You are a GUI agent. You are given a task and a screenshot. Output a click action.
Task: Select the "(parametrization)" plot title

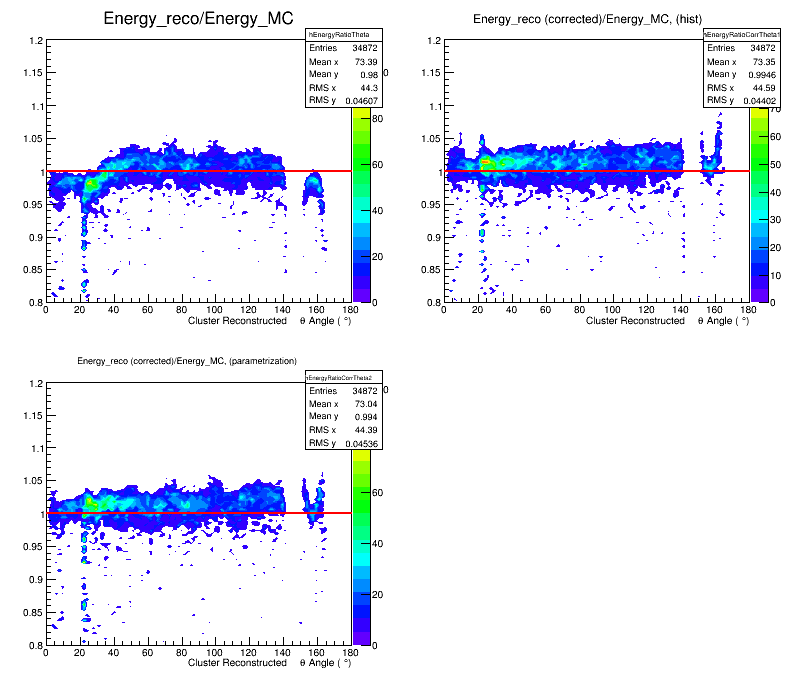click(x=188, y=360)
